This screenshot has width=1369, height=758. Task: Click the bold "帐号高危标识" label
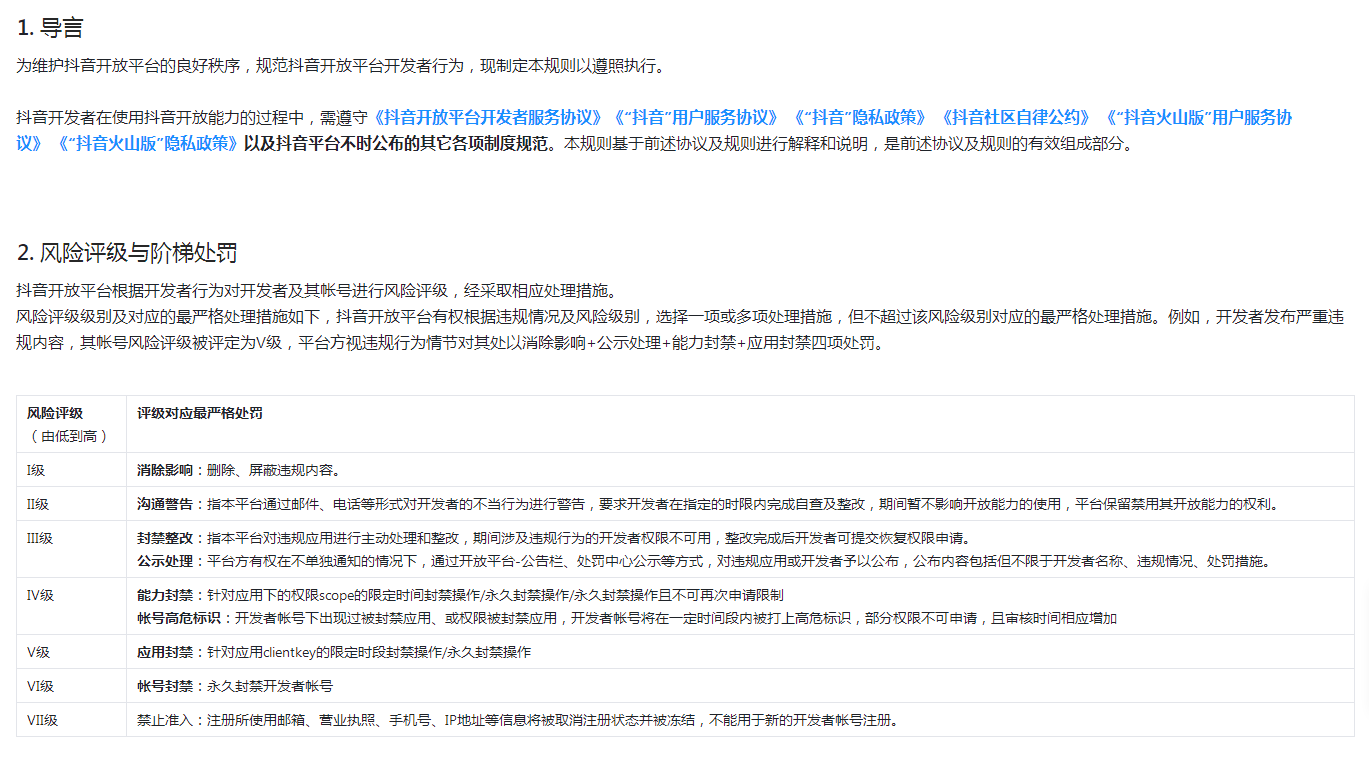179,618
